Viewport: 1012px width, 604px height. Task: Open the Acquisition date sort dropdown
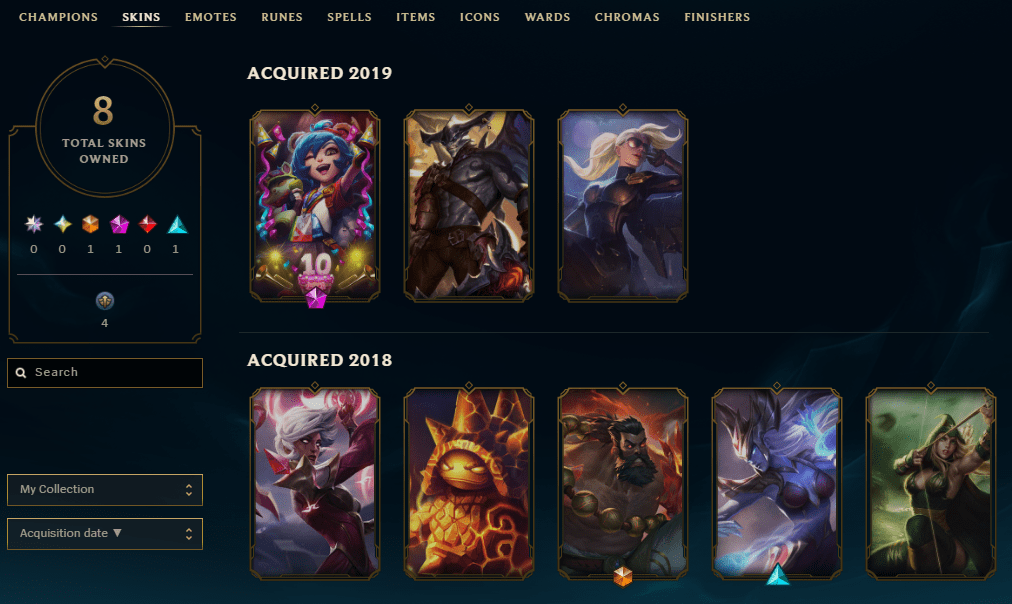(x=105, y=534)
